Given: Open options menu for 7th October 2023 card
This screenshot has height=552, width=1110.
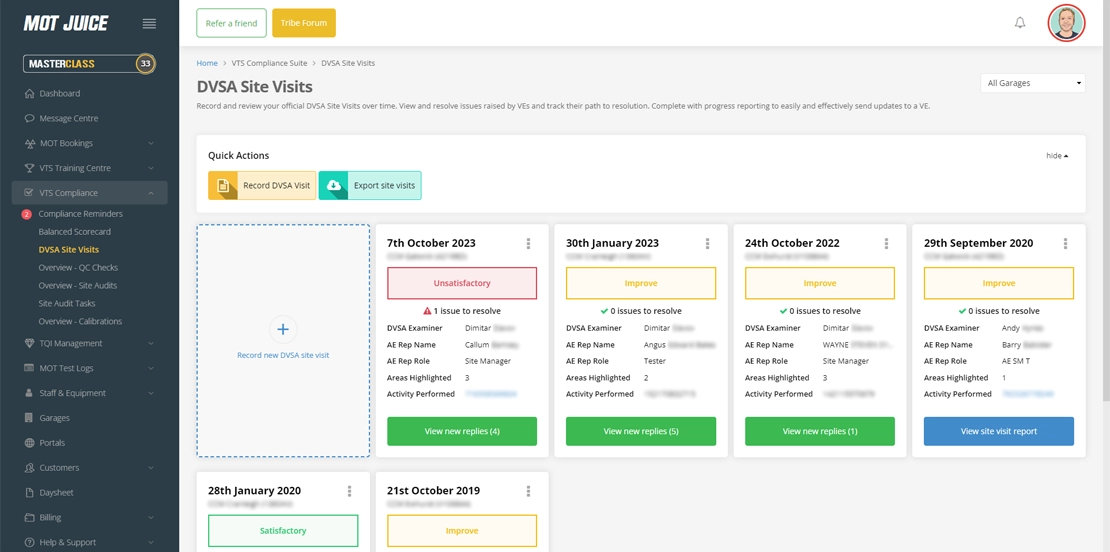Looking at the screenshot, I should point(528,243).
